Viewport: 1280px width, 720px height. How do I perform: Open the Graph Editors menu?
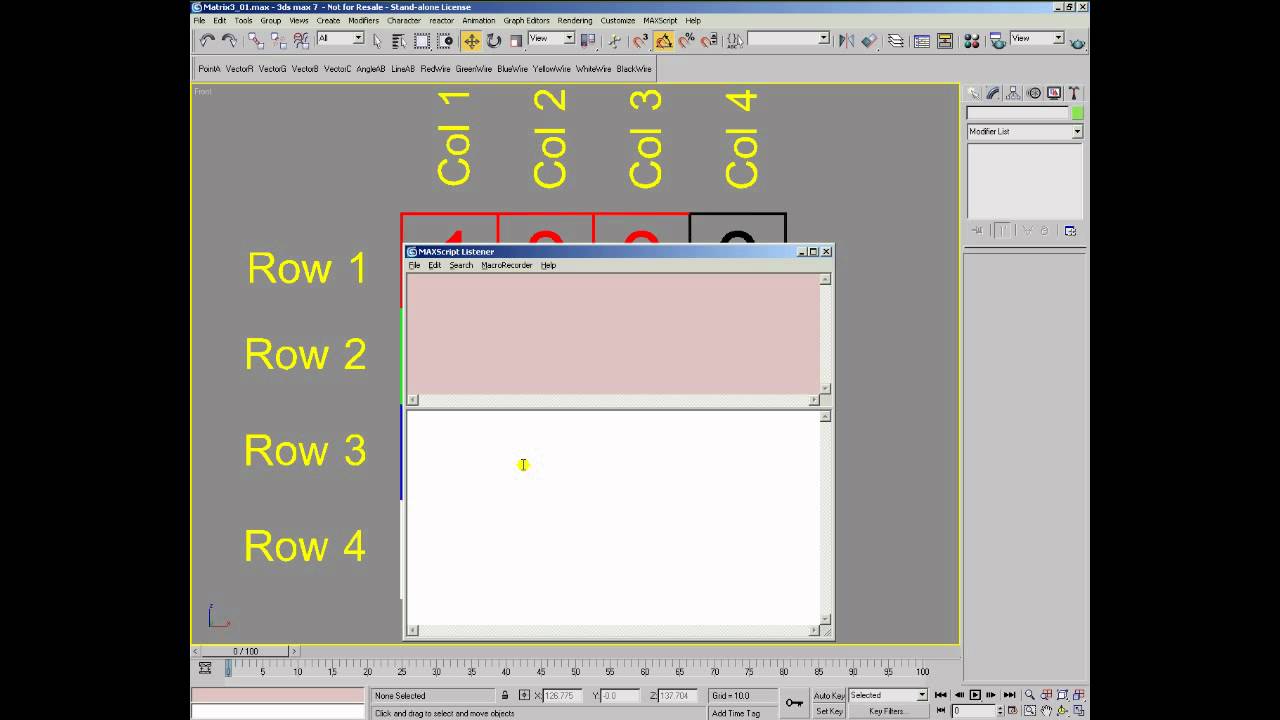(x=526, y=21)
